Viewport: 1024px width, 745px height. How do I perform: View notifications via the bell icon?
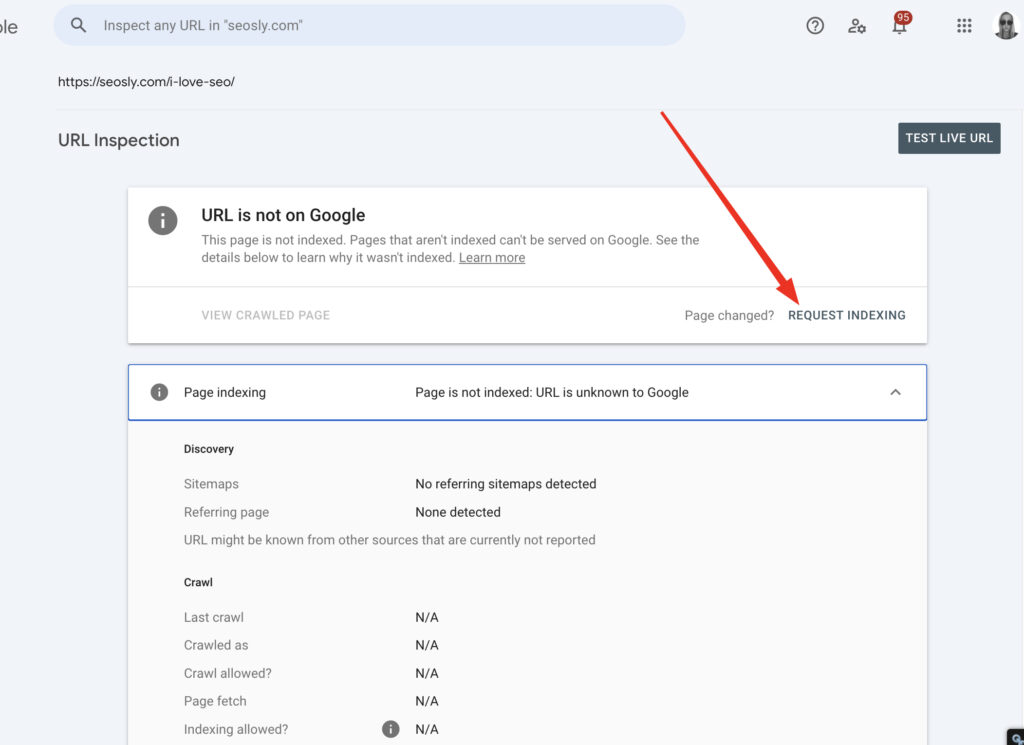click(899, 26)
